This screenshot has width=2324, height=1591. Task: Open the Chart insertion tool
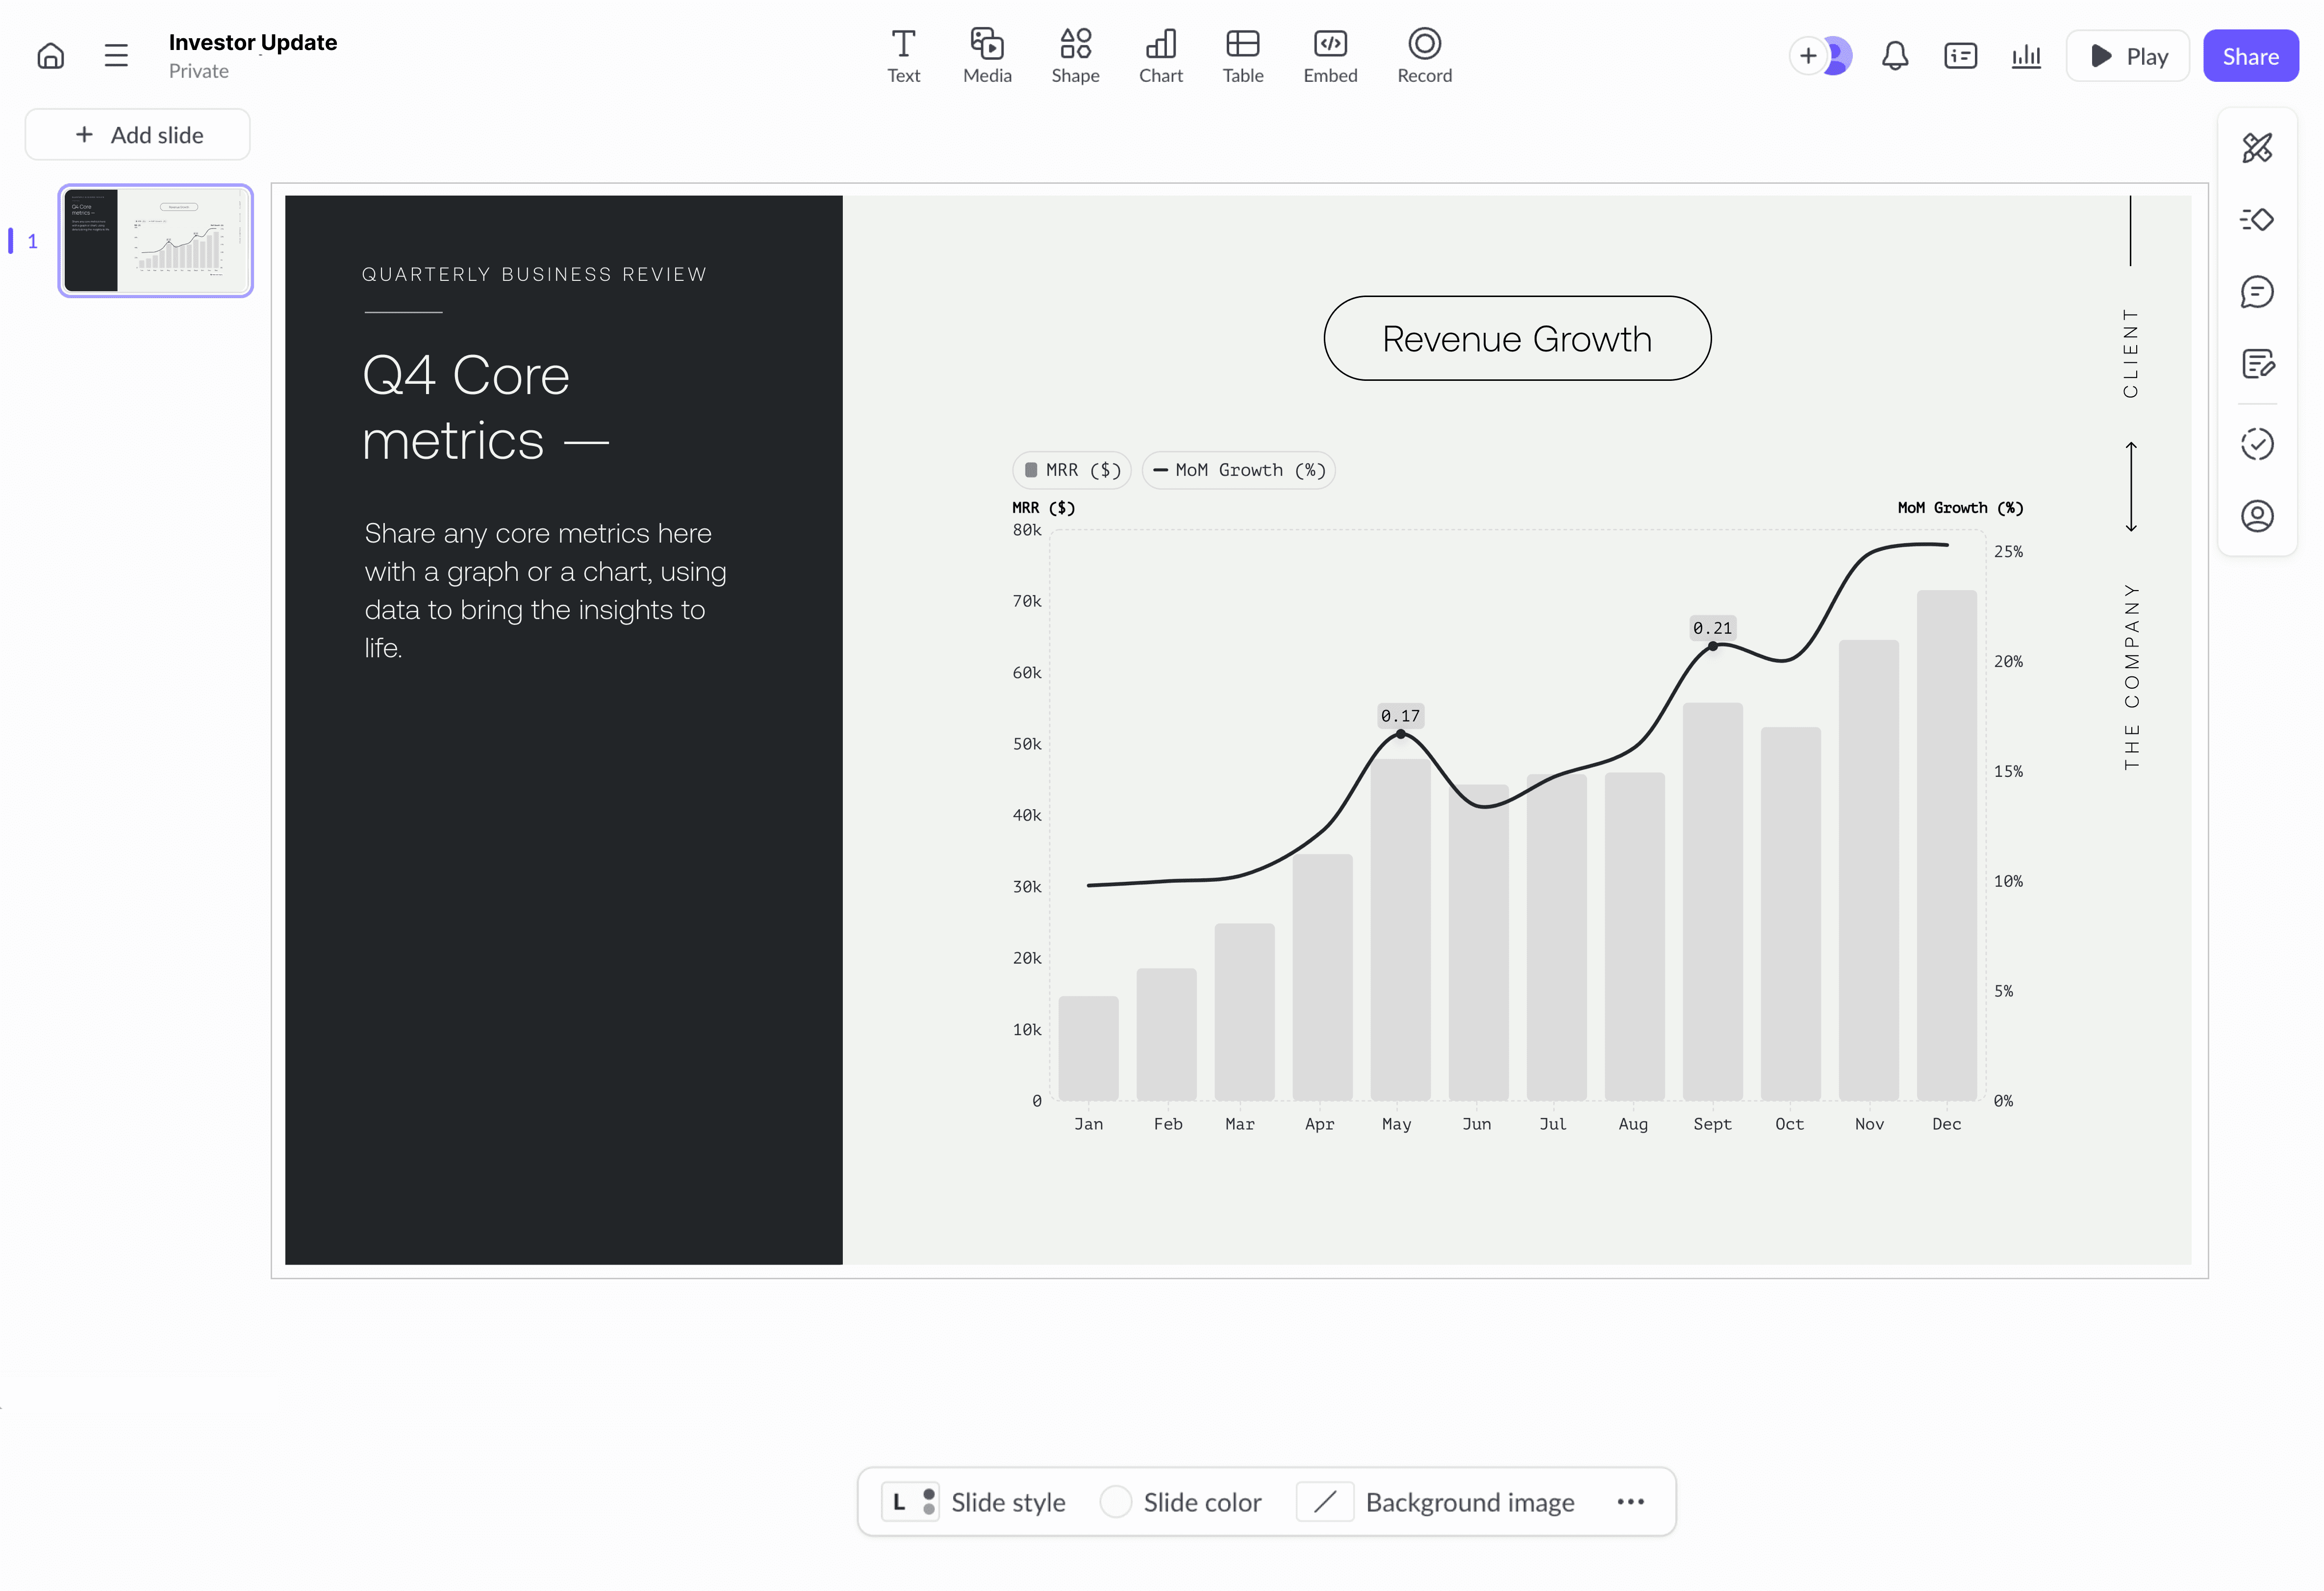point(1160,55)
